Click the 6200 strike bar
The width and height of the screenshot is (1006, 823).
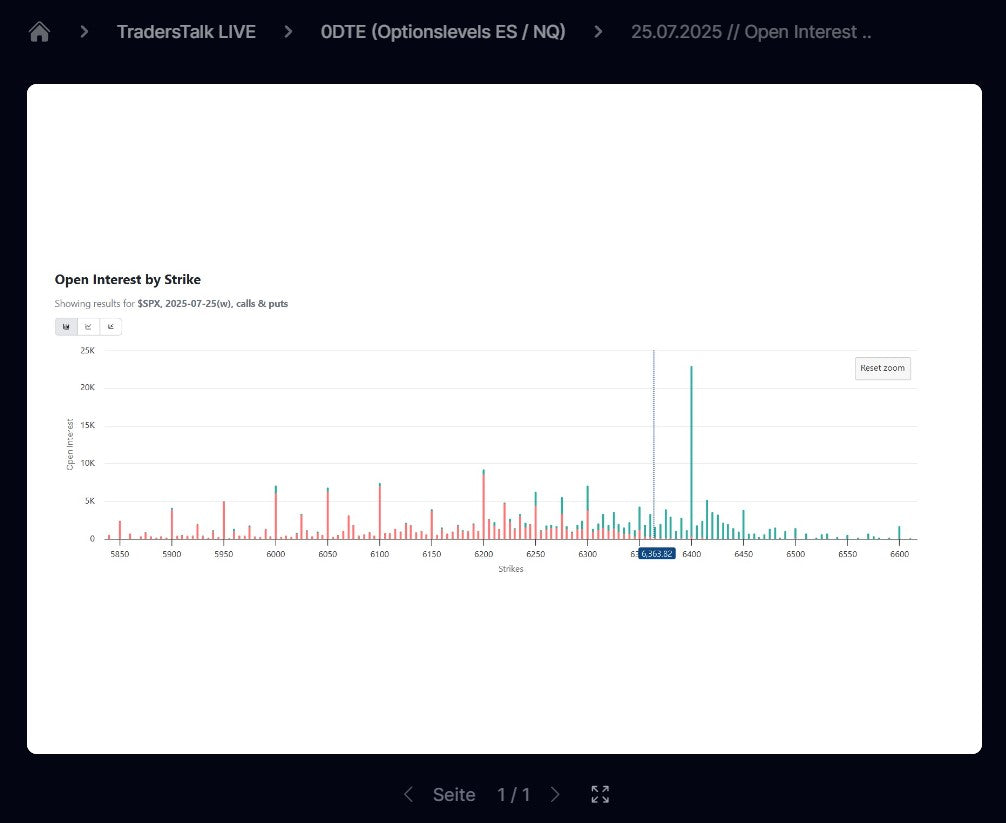point(484,504)
